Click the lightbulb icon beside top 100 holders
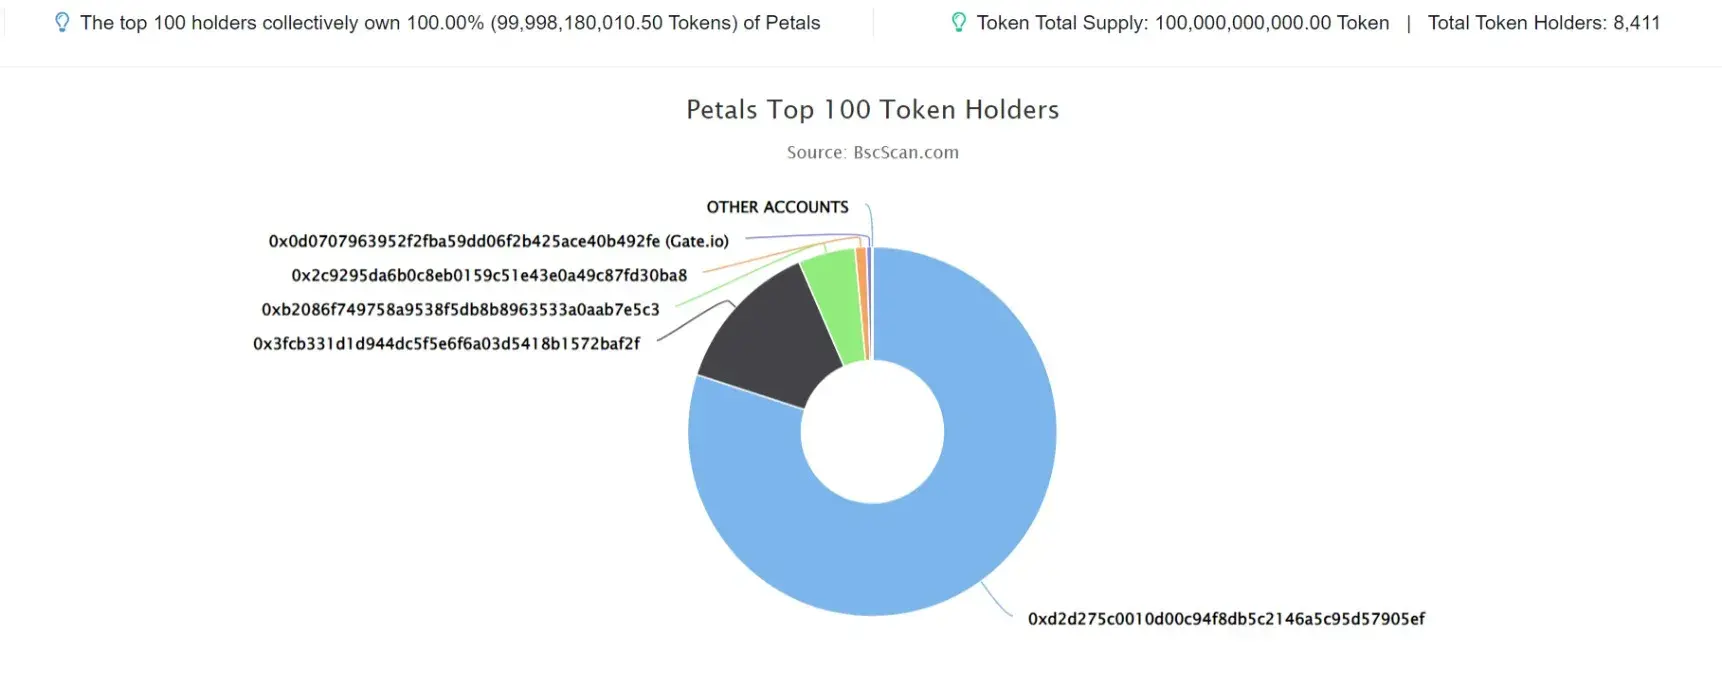This screenshot has width=1722, height=673. pyautogui.click(x=62, y=22)
